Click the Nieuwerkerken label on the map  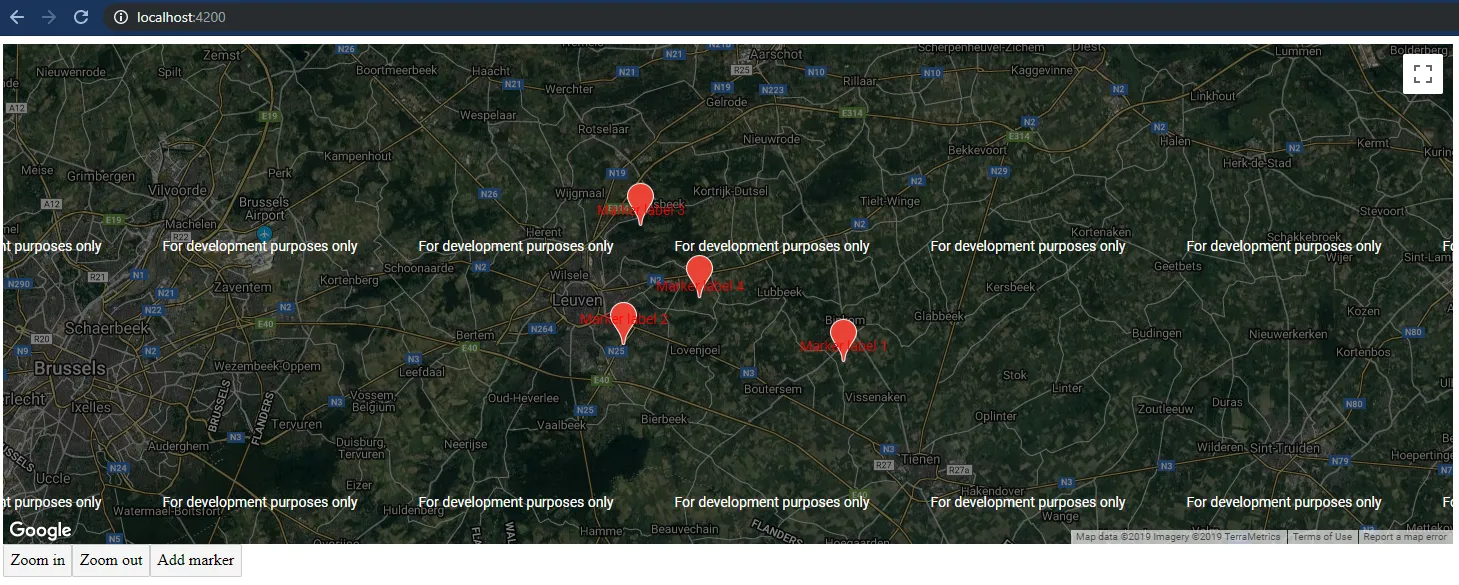tap(1288, 334)
